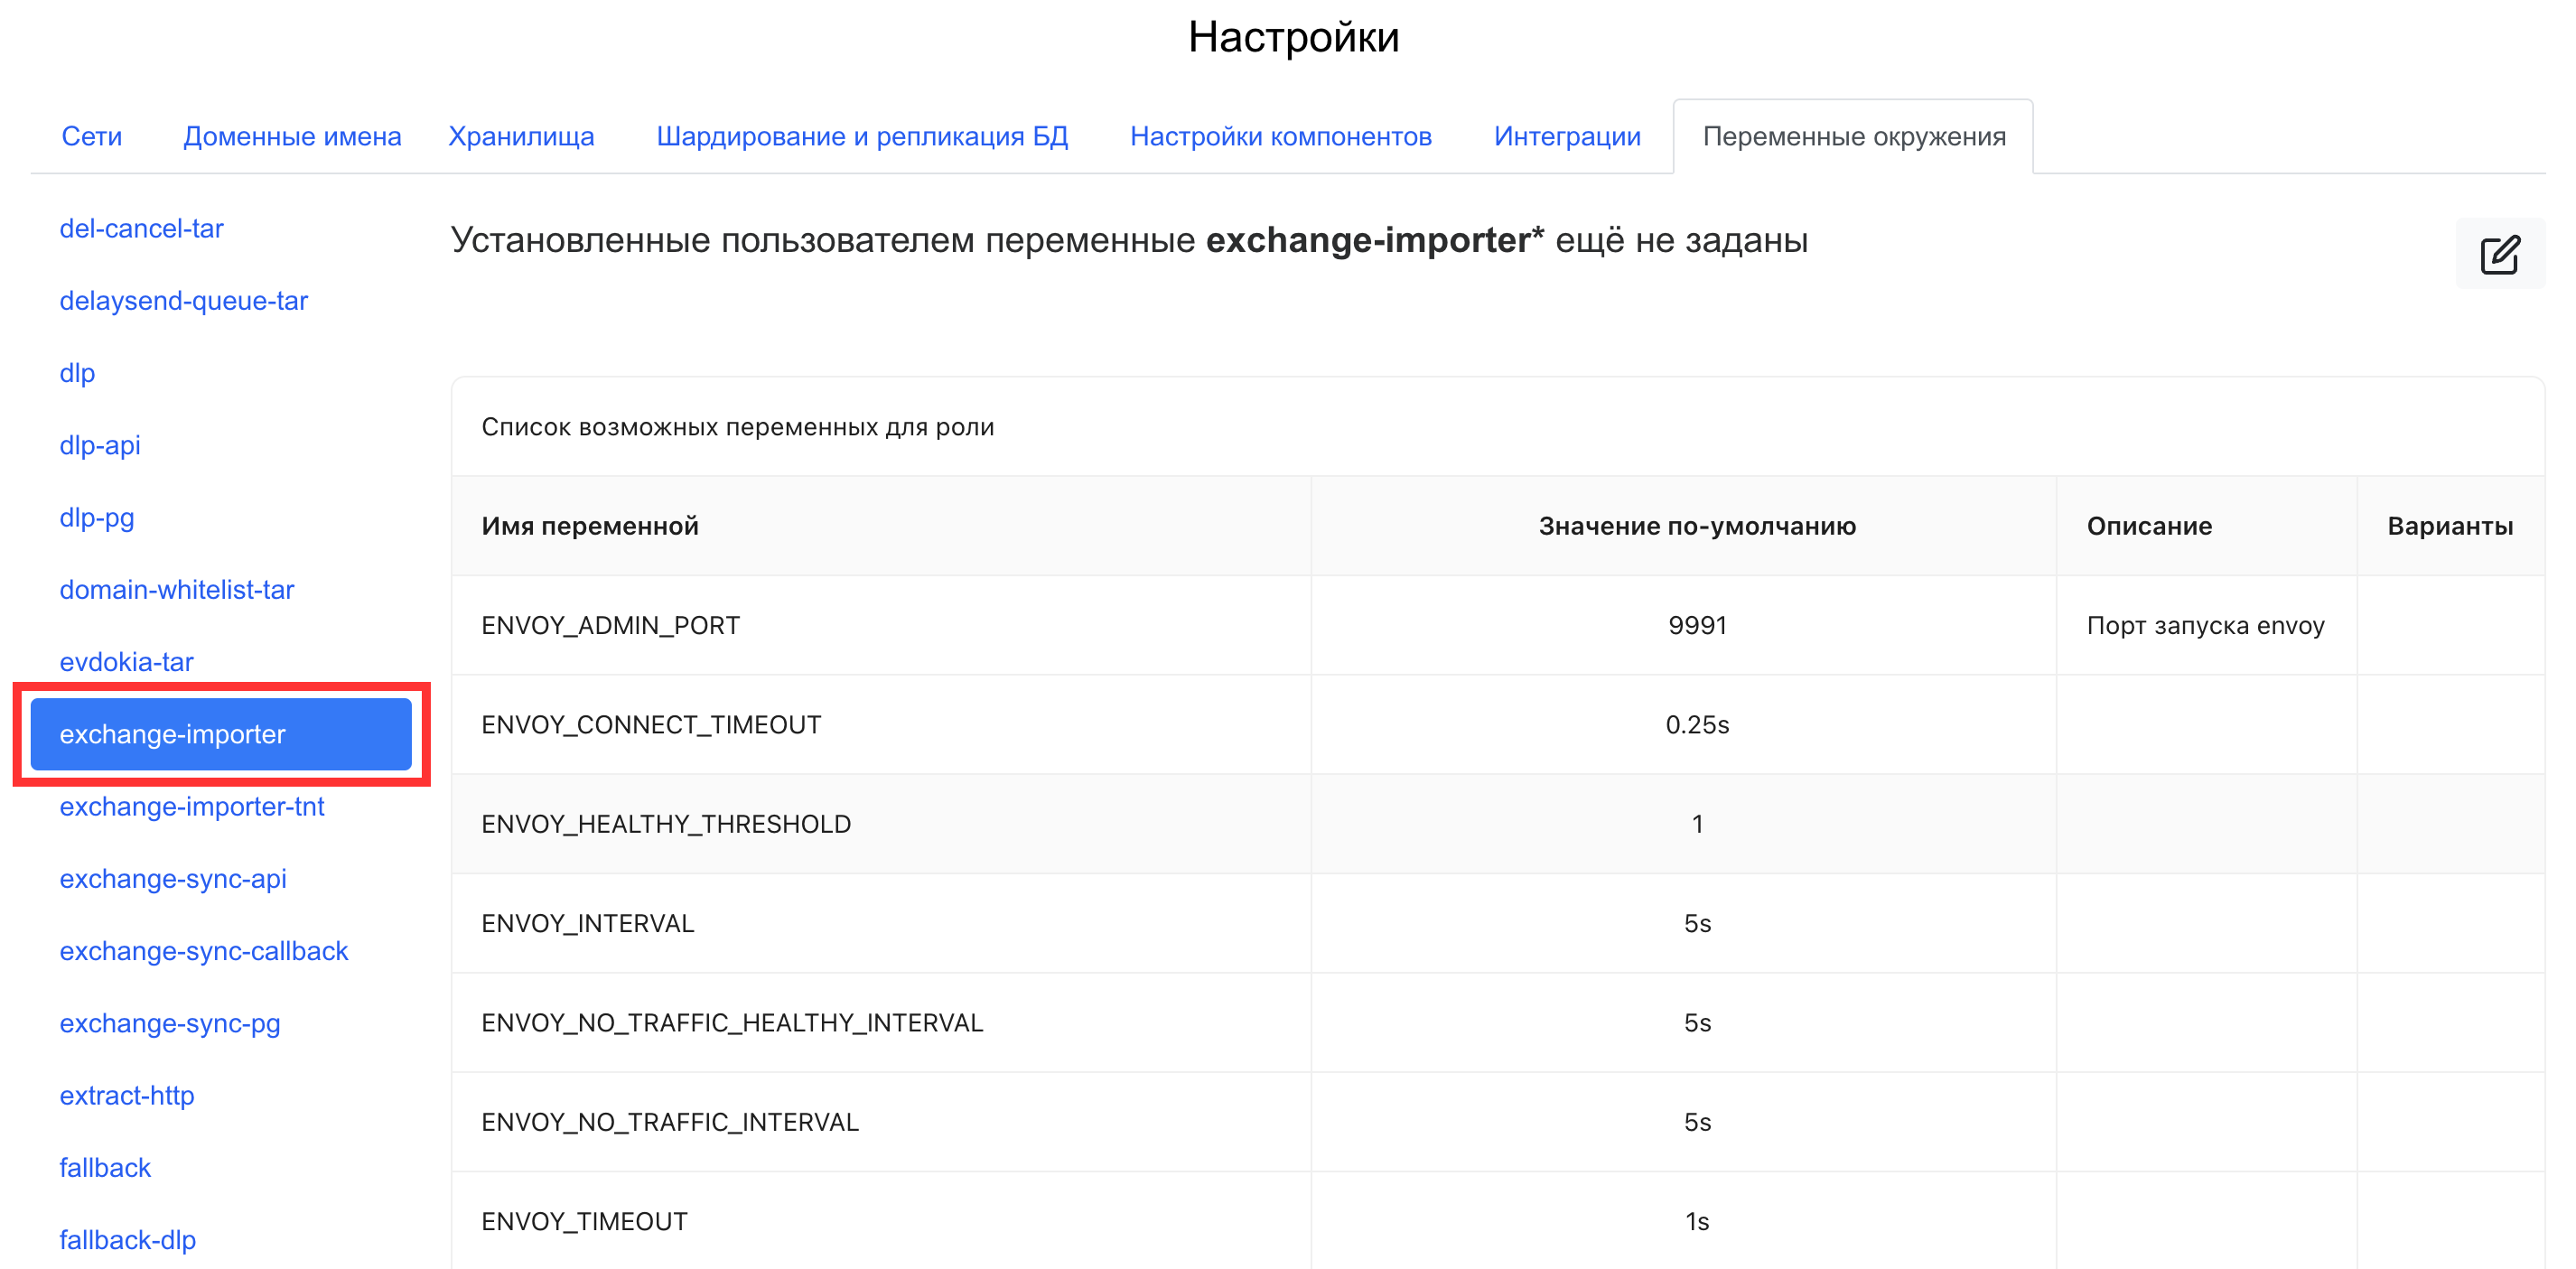Viewport: 2576px width, 1269px height.
Task: Select fallback-dlp role link
Action: (x=127, y=1239)
